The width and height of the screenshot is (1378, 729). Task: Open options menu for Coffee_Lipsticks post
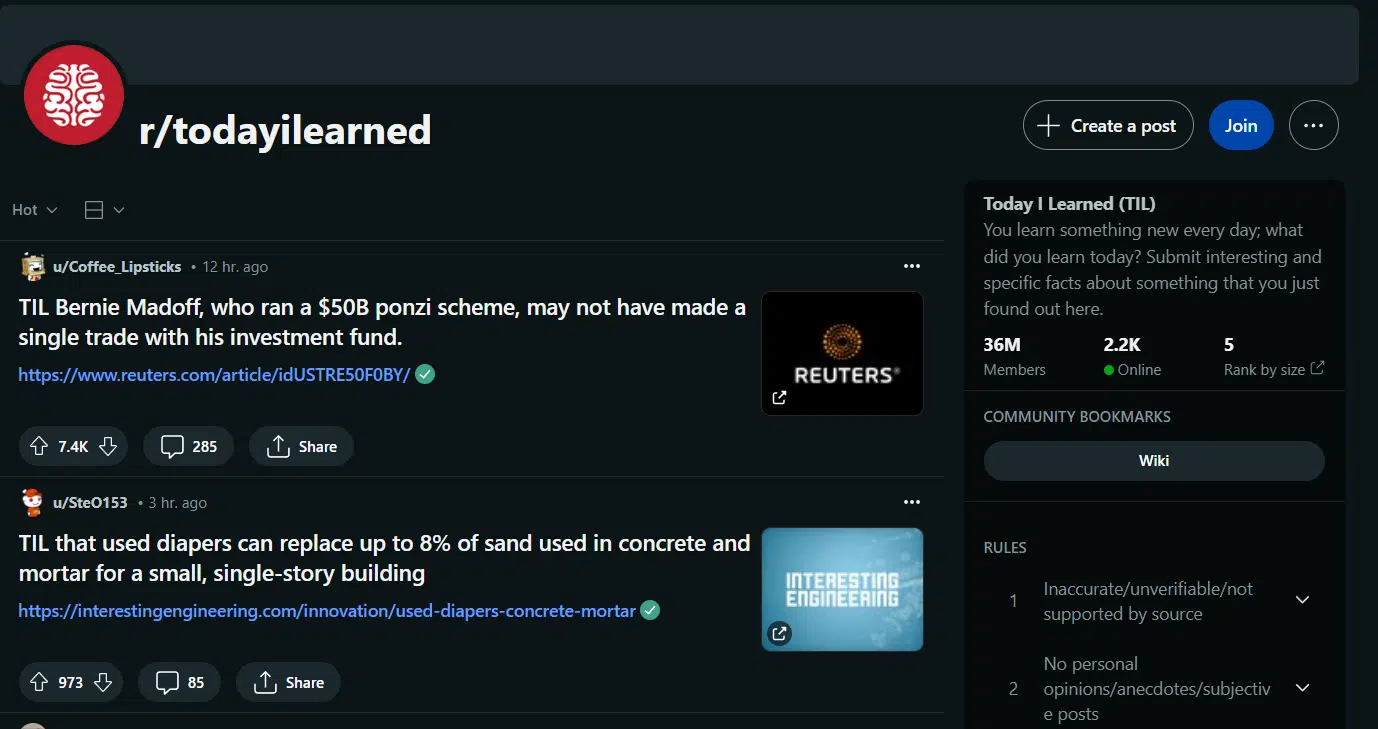pos(911,266)
